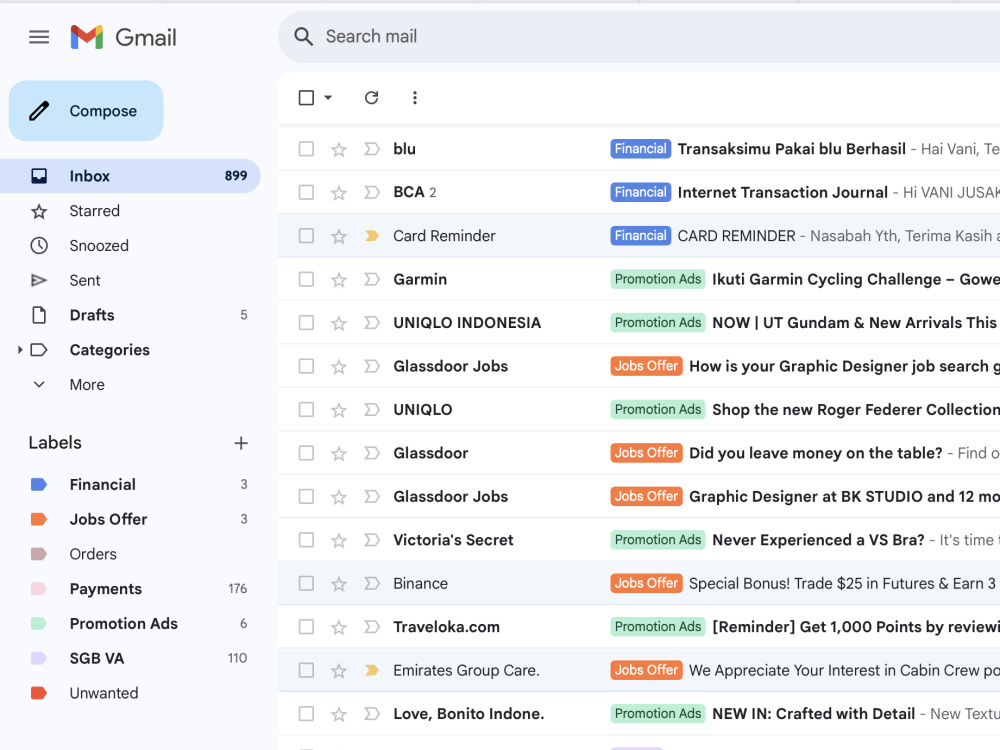Select the UNIQLO INDONESIA email checkbox

306,322
